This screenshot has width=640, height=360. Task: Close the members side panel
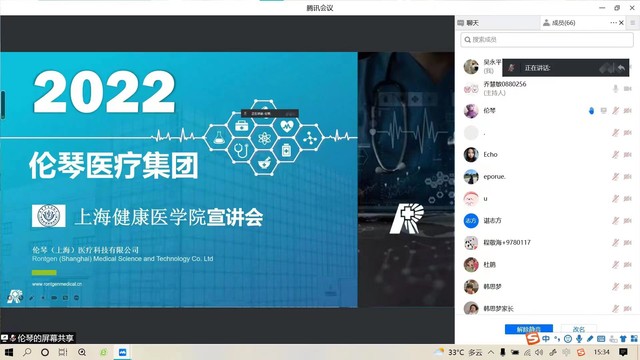622,23
